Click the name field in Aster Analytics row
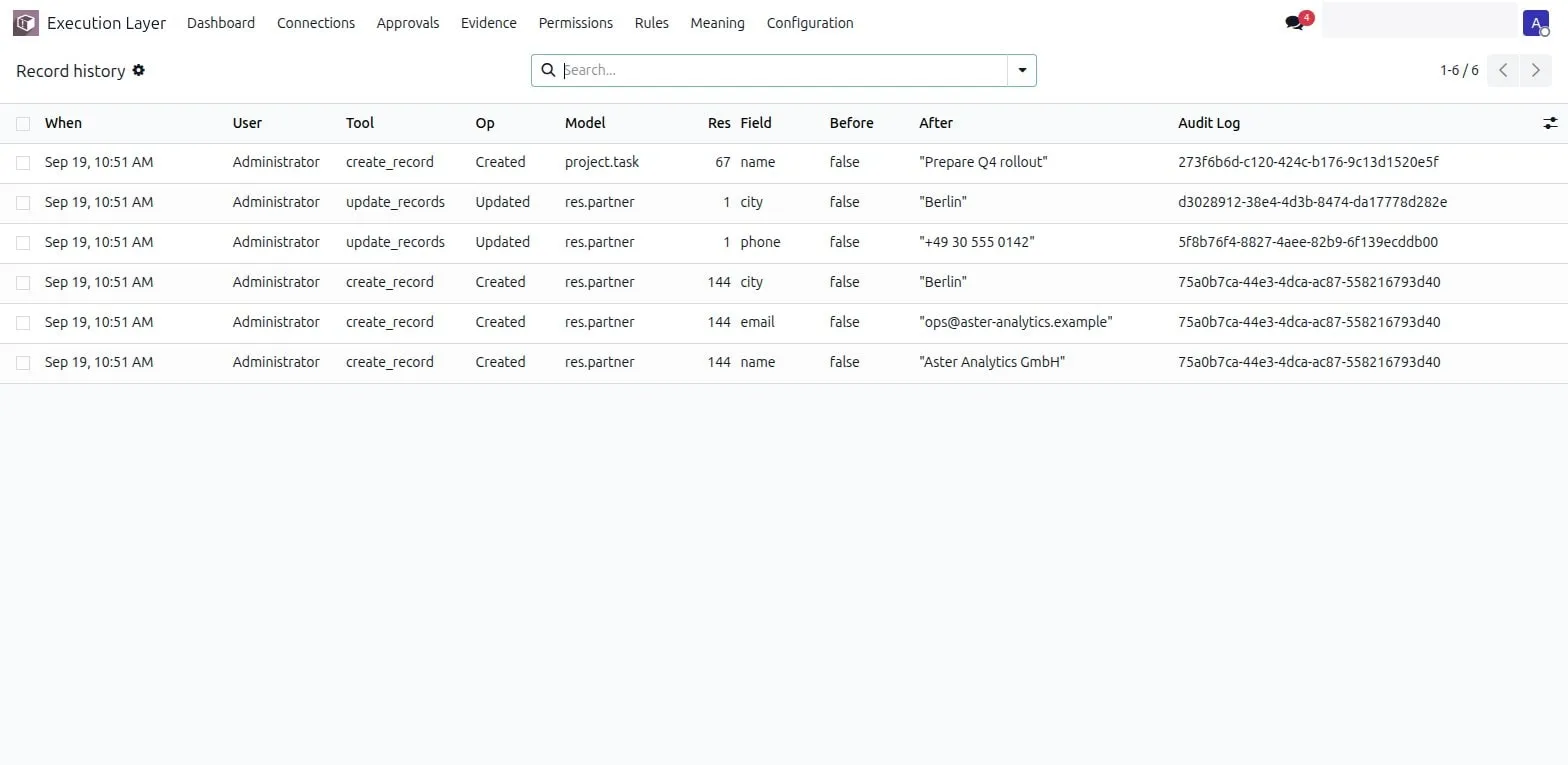The image size is (1568, 765). tap(758, 362)
